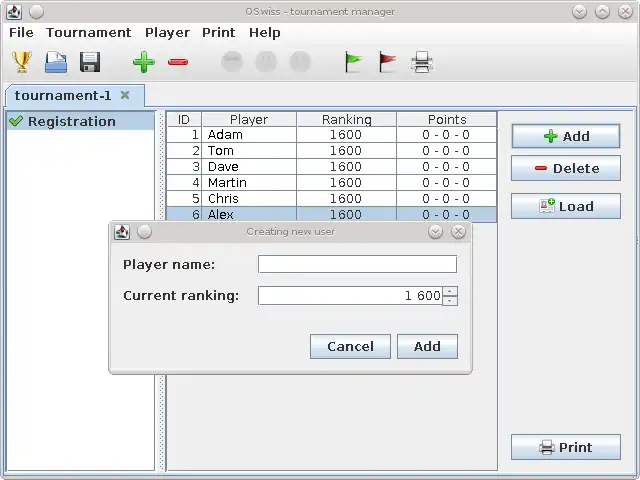Click Tom's points cell 0 - 0 - 0

pyautogui.click(x=446, y=151)
